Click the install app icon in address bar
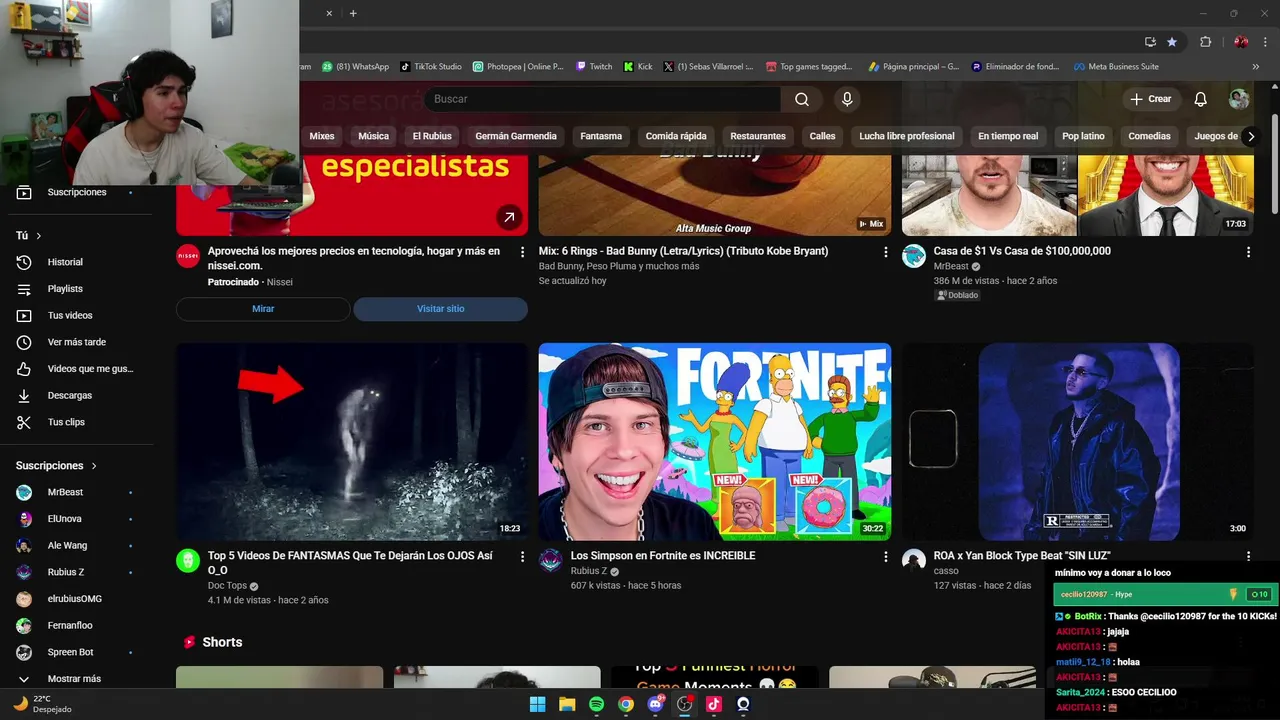Image resolution: width=1280 pixels, height=720 pixels. 1150,42
